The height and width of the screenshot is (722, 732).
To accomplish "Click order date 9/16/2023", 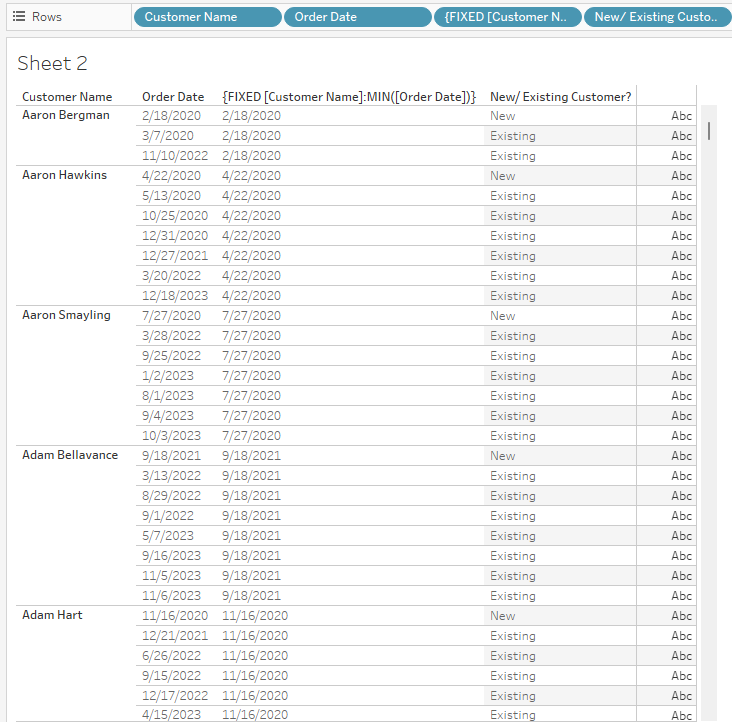I will 171,556.
